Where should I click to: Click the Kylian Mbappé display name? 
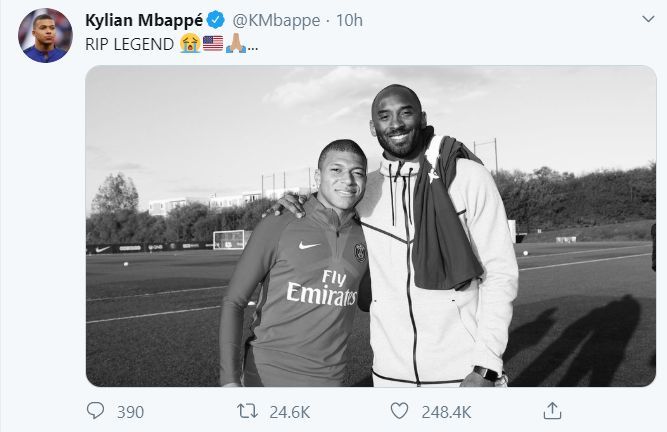(x=143, y=22)
